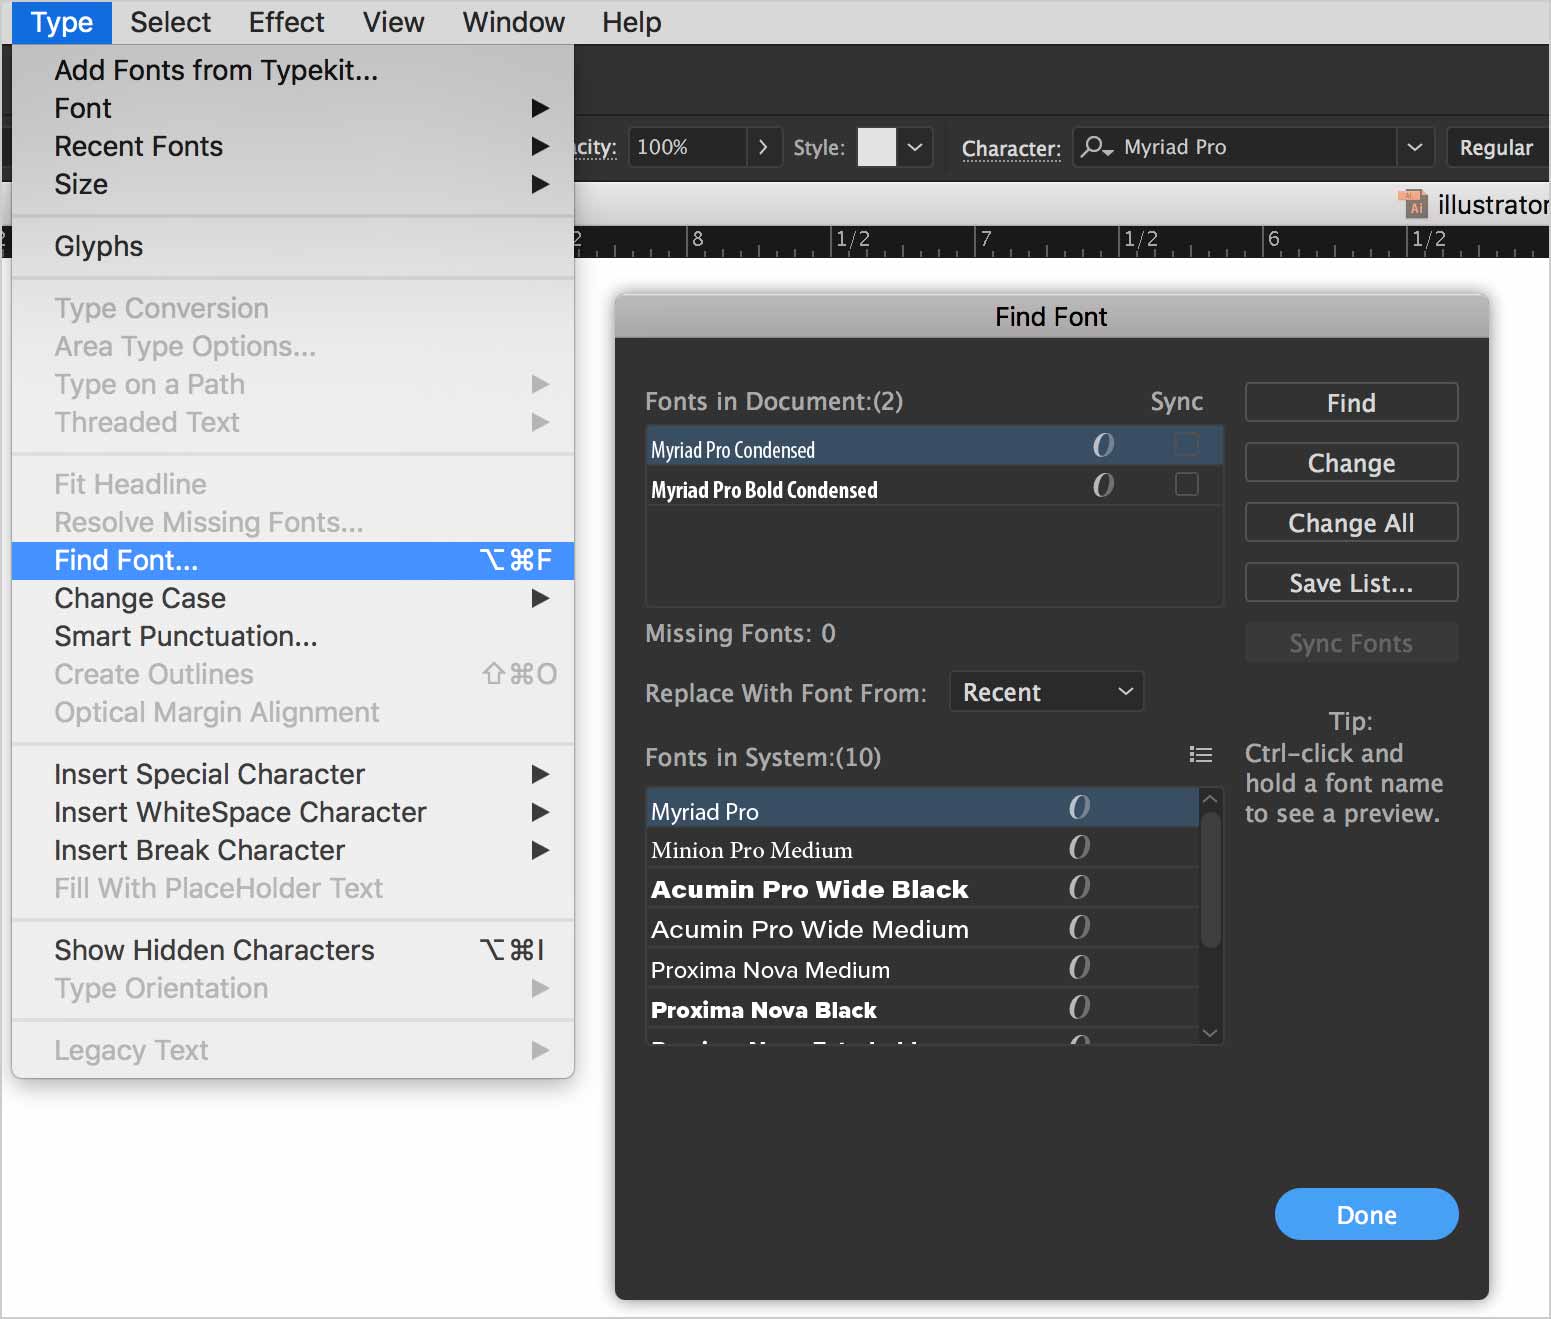Click OpenType icon beside Proxima Nova Medium
Screen dimensions: 1551x1319
pyautogui.click(x=1079, y=968)
